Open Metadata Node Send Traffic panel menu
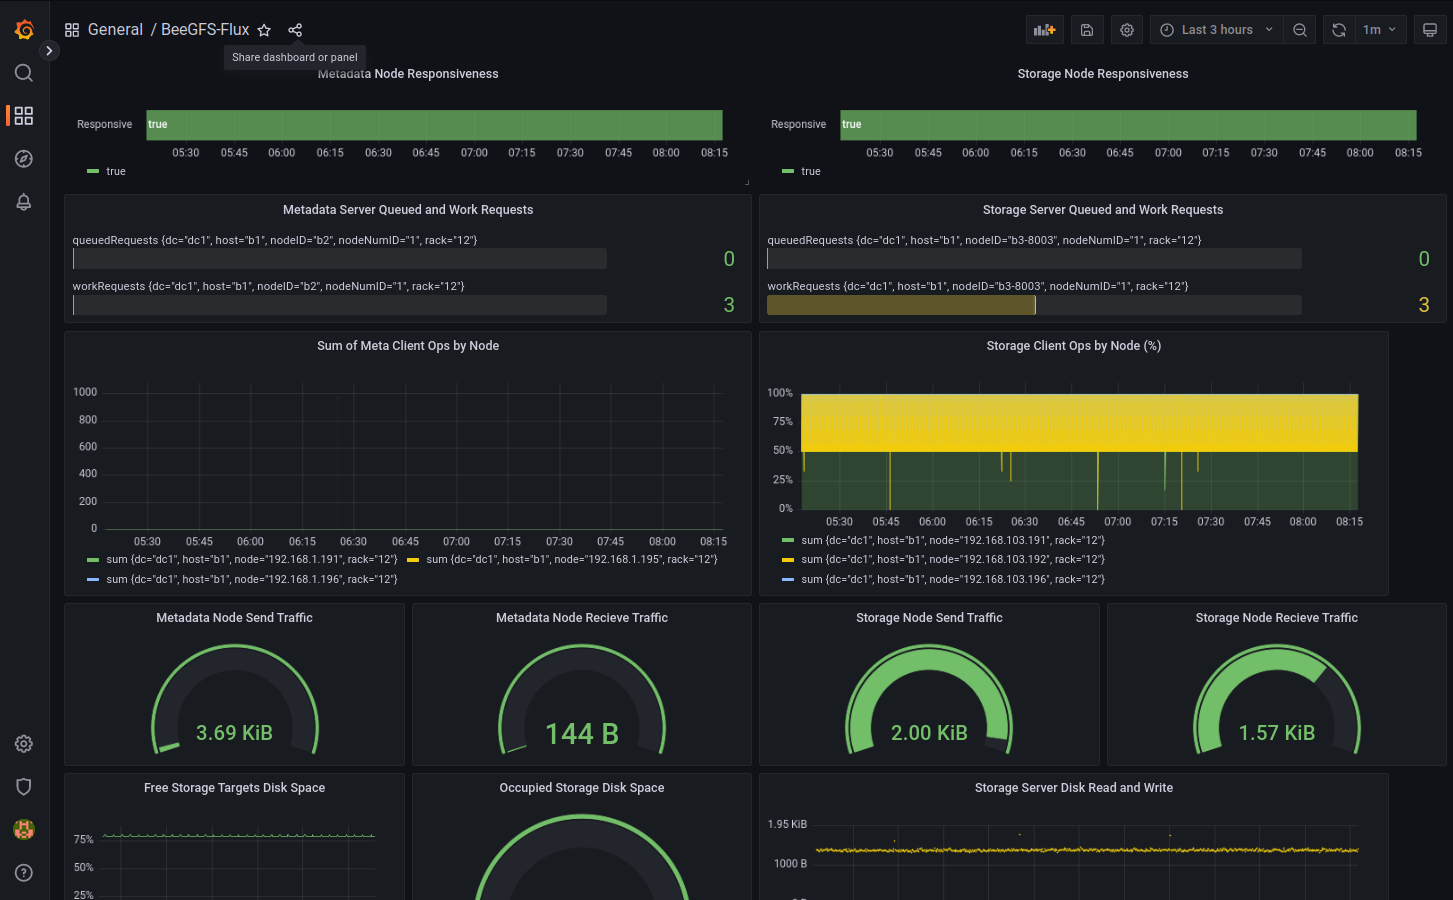Screen dimensions: 1453x900 point(234,618)
